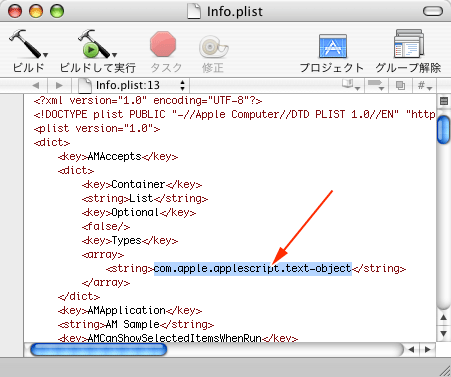
Task: Click the vertical scrollbar up arrow
Action: tap(444, 317)
